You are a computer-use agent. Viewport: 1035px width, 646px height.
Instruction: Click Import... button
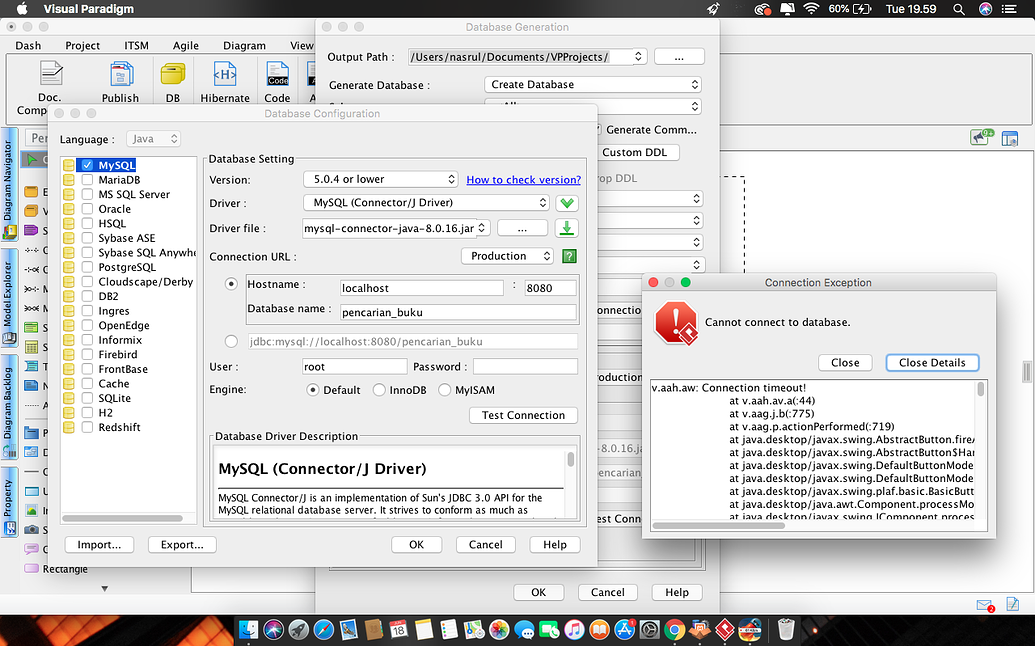coord(99,544)
